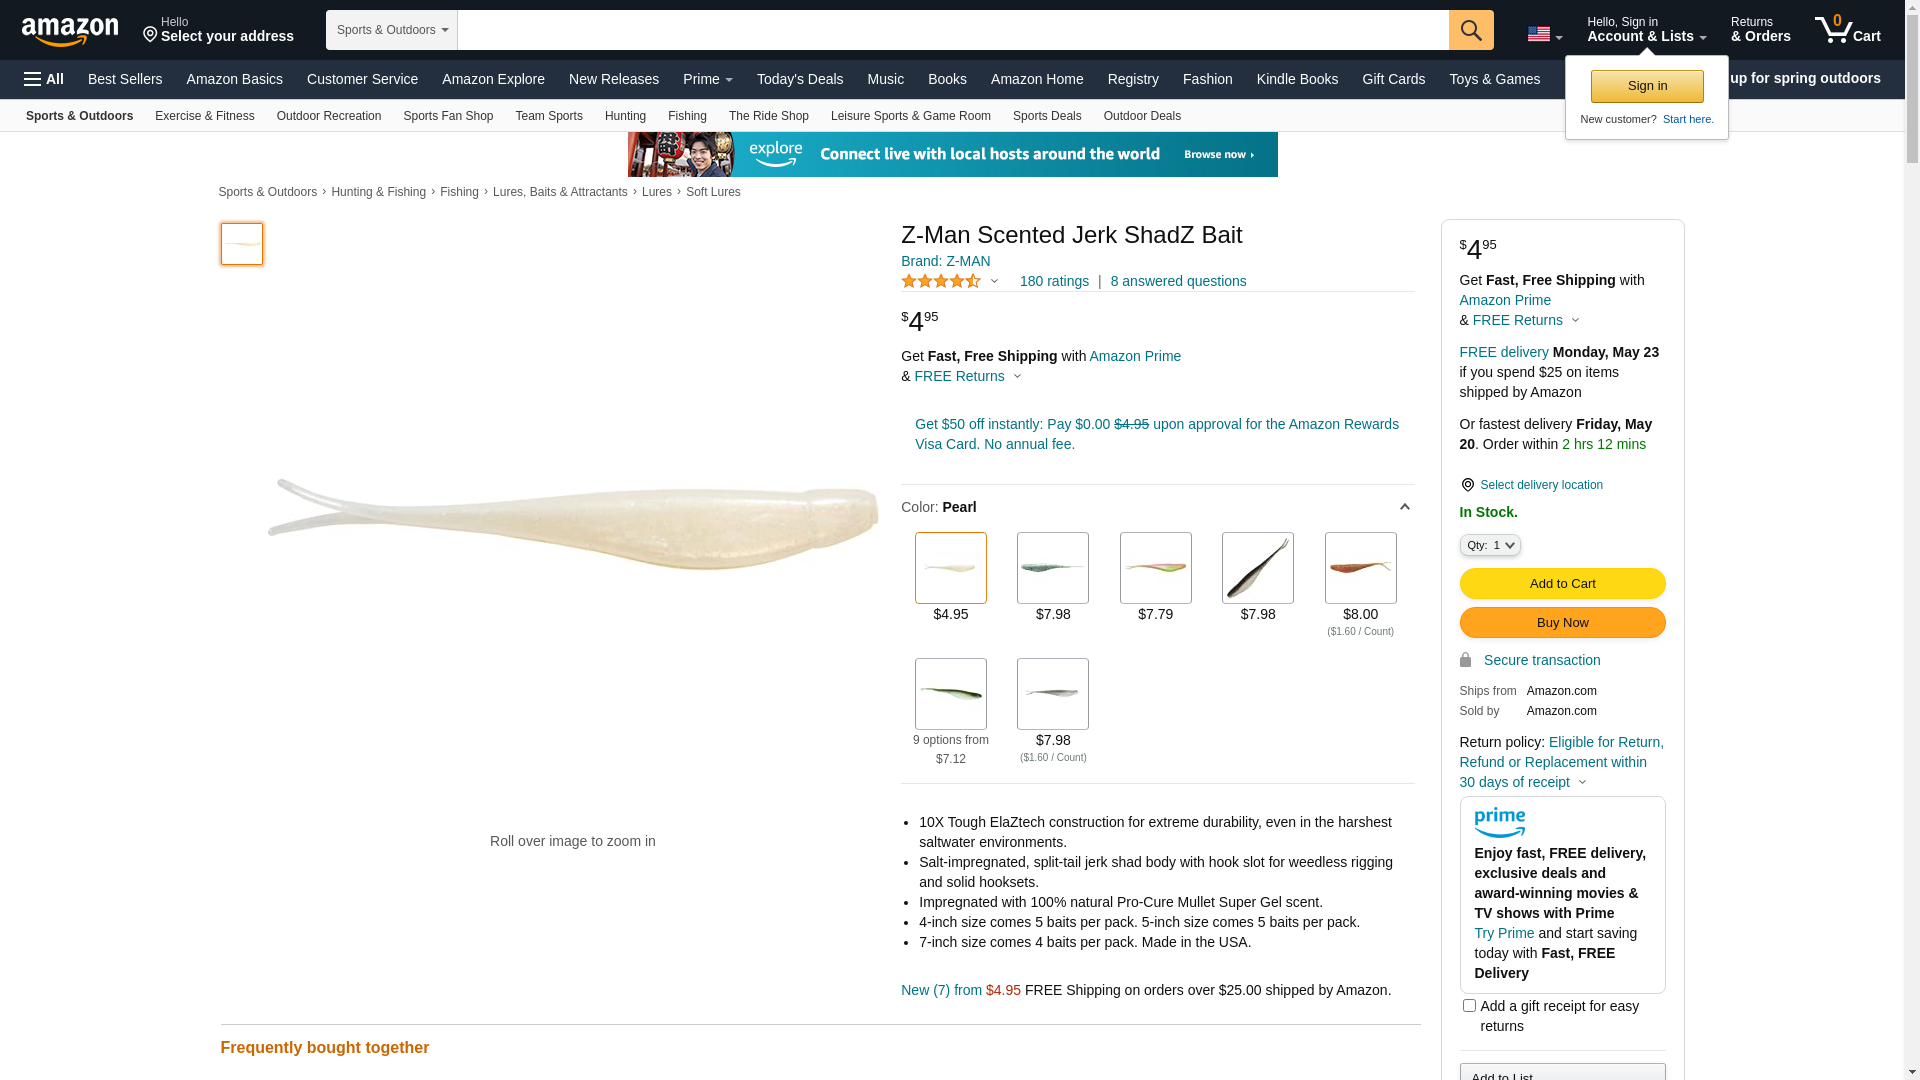This screenshot has width=1920, height=1080.
Task: Open the 8 answered questions link
Action: click(x=1178, y=281)
